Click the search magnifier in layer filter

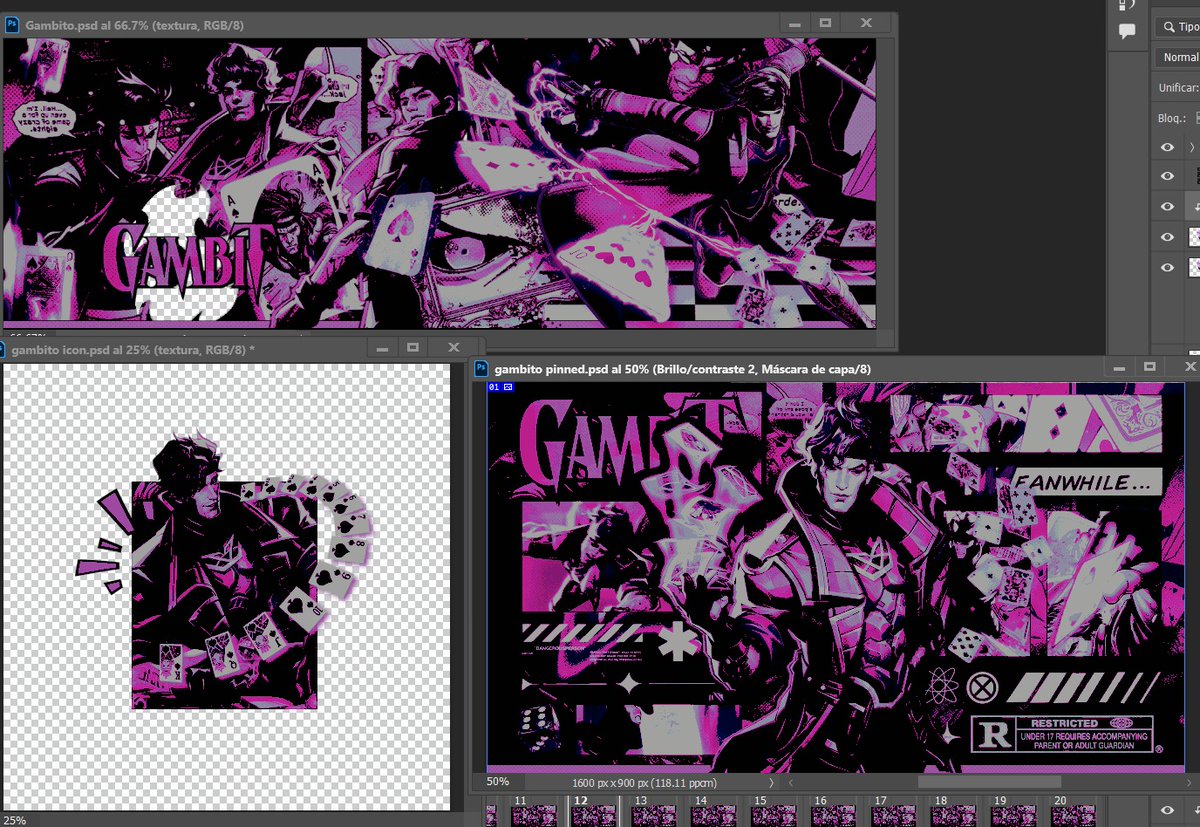(1167, 27)
